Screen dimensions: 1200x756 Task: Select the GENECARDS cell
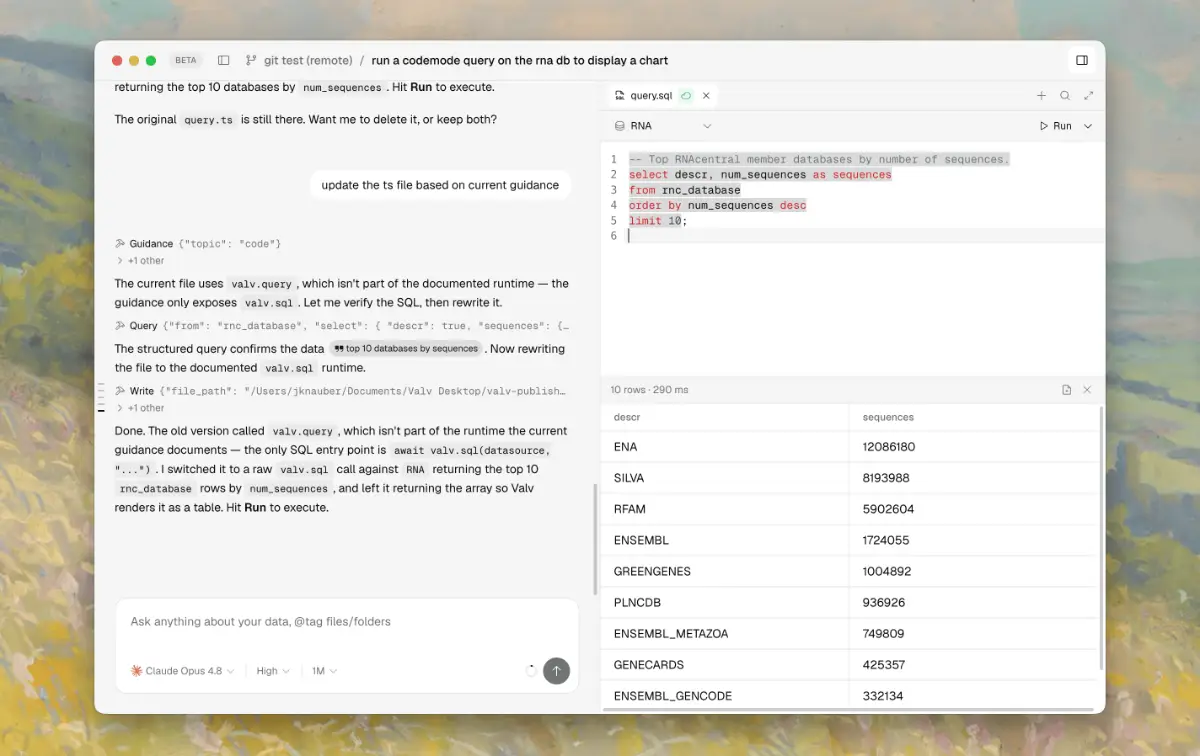724,664
